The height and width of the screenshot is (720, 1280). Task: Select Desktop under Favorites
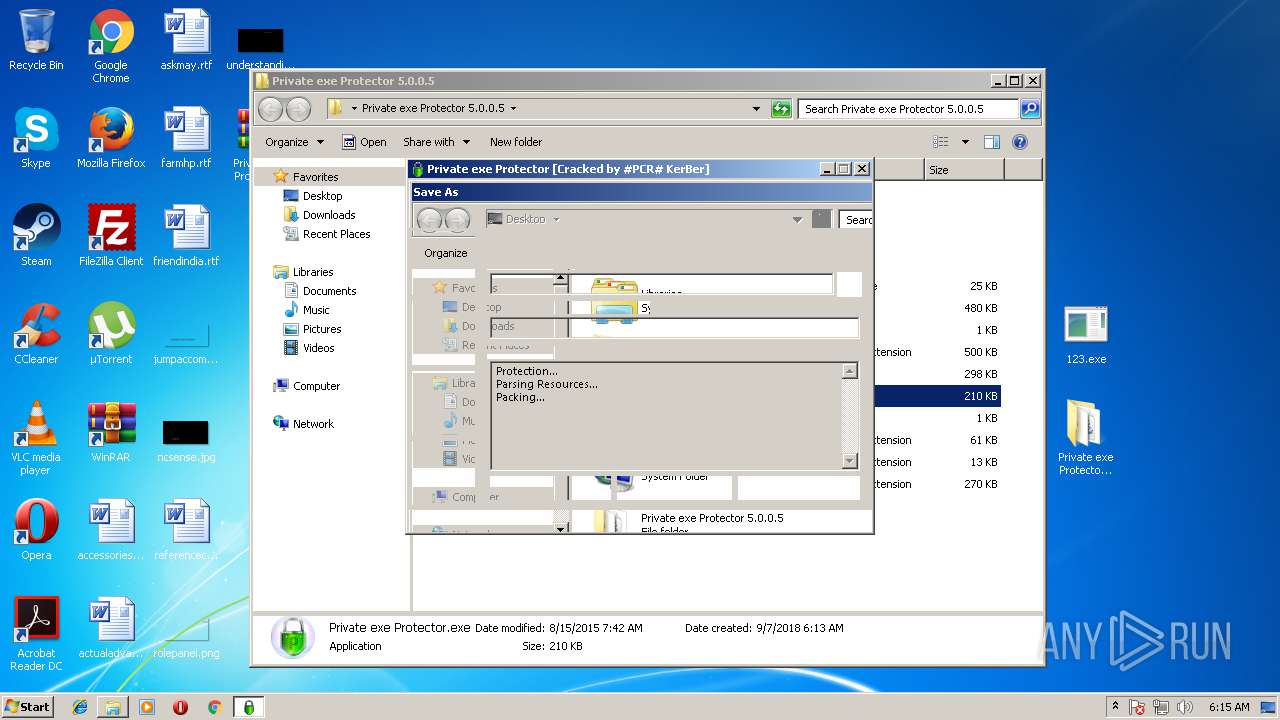pyautogui.click(x=322, y=196)
